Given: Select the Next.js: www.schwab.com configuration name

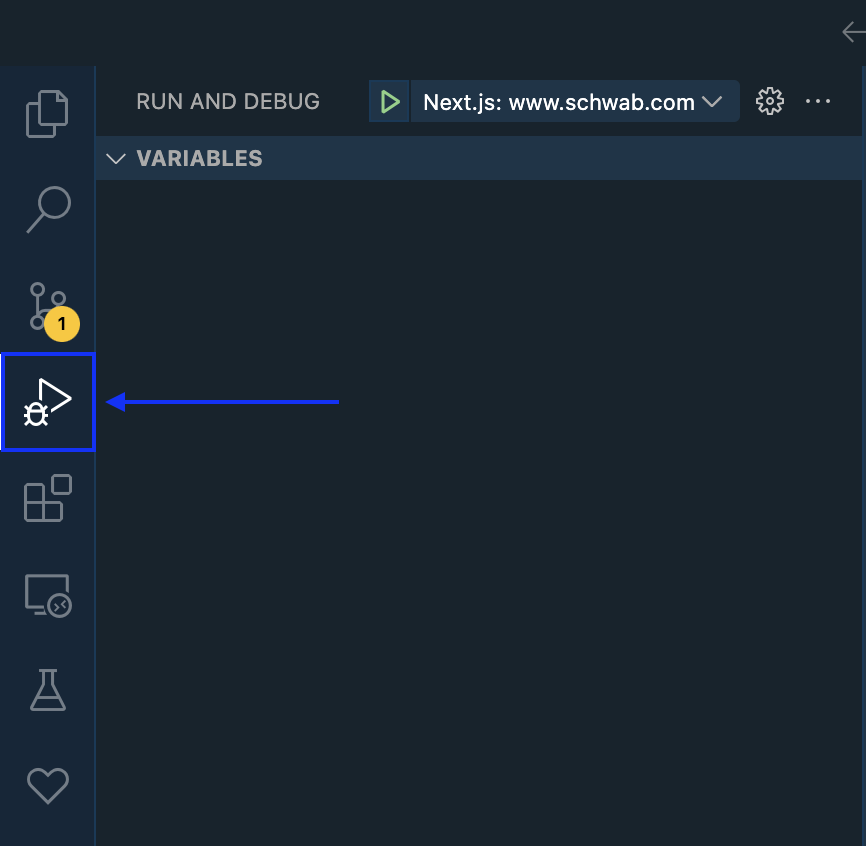Looking at the screenshot, I should [555, 101].
